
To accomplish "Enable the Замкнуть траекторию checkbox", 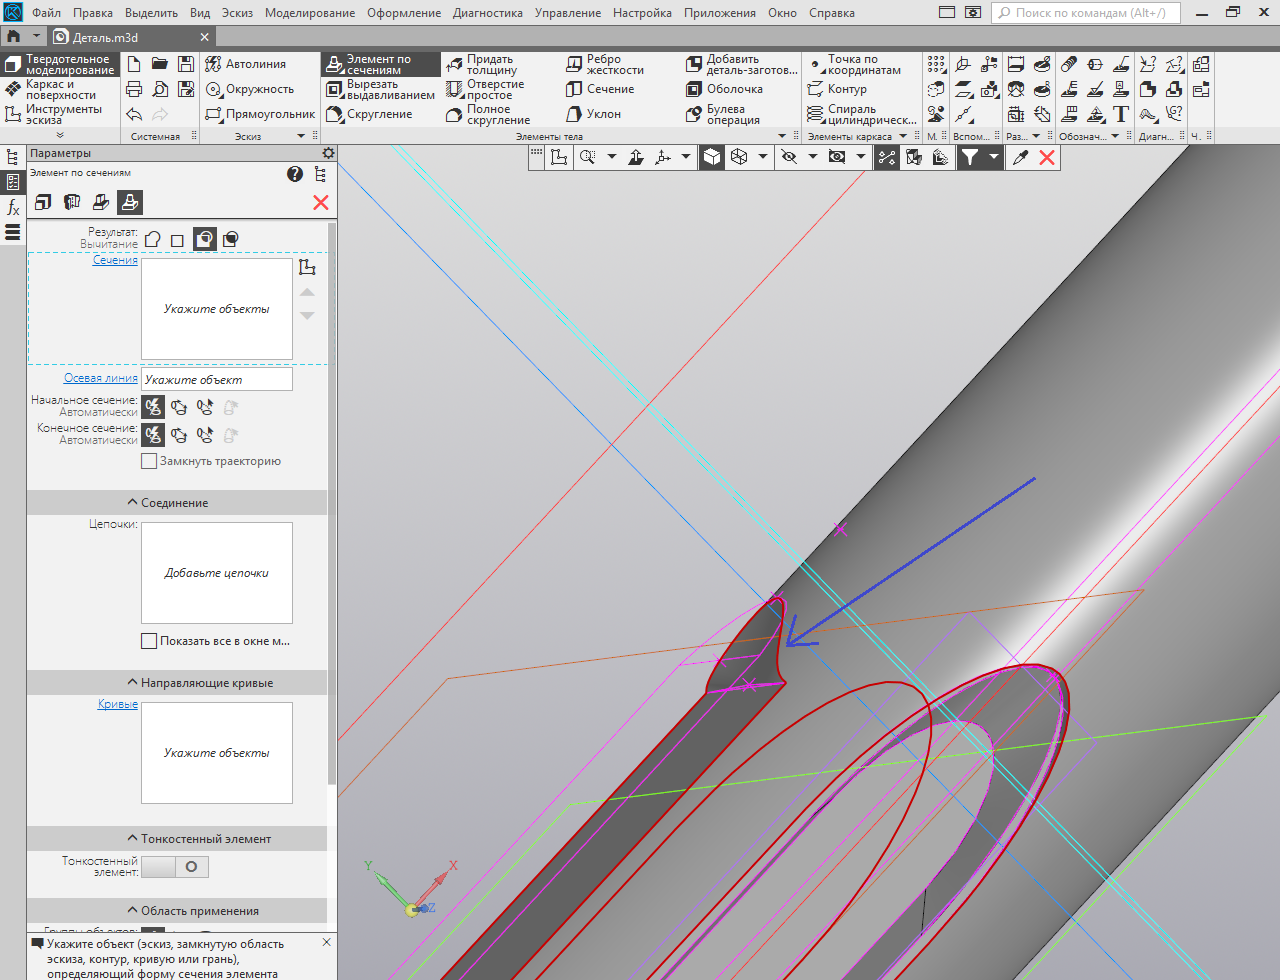I will pyautogui.click(x=149, y=461).
